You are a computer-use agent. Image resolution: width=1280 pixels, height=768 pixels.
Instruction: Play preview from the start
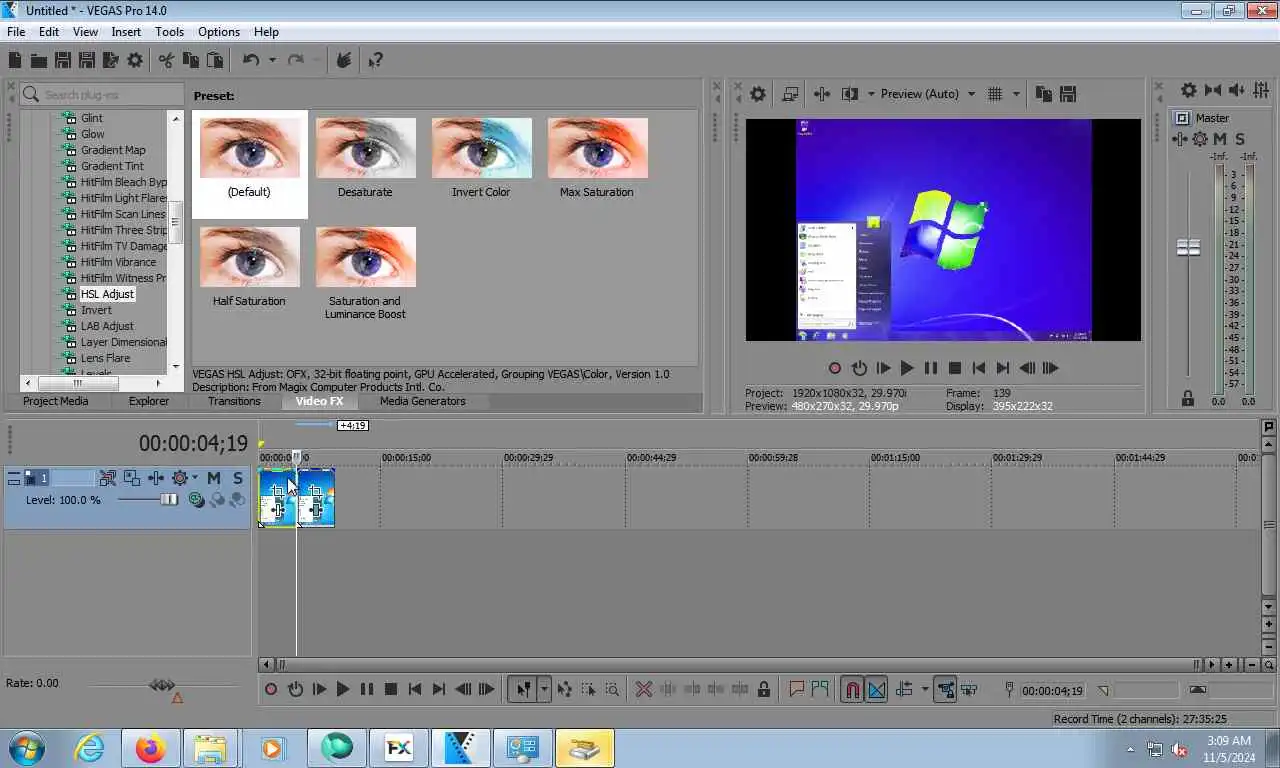pos(883,368)
